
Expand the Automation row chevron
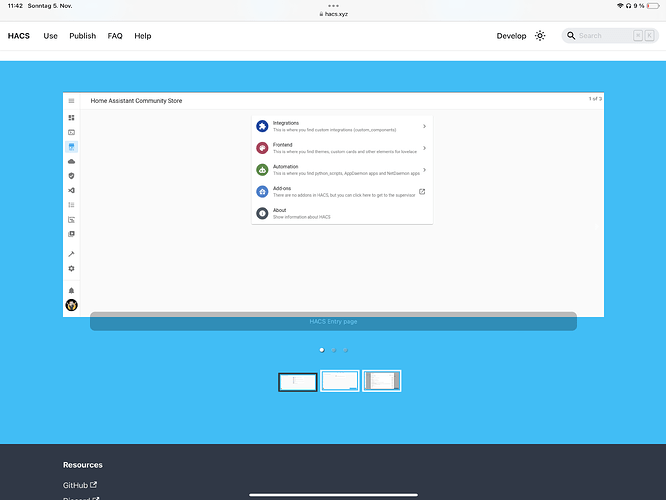[x=424, y=170]
